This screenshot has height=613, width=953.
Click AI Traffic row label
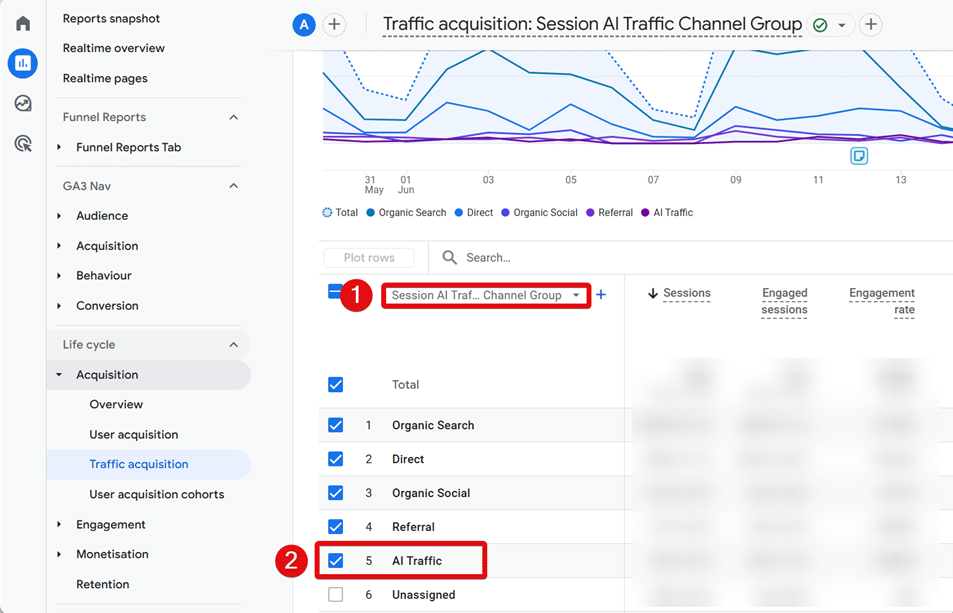pyautogui.click(x=417, y=561)
